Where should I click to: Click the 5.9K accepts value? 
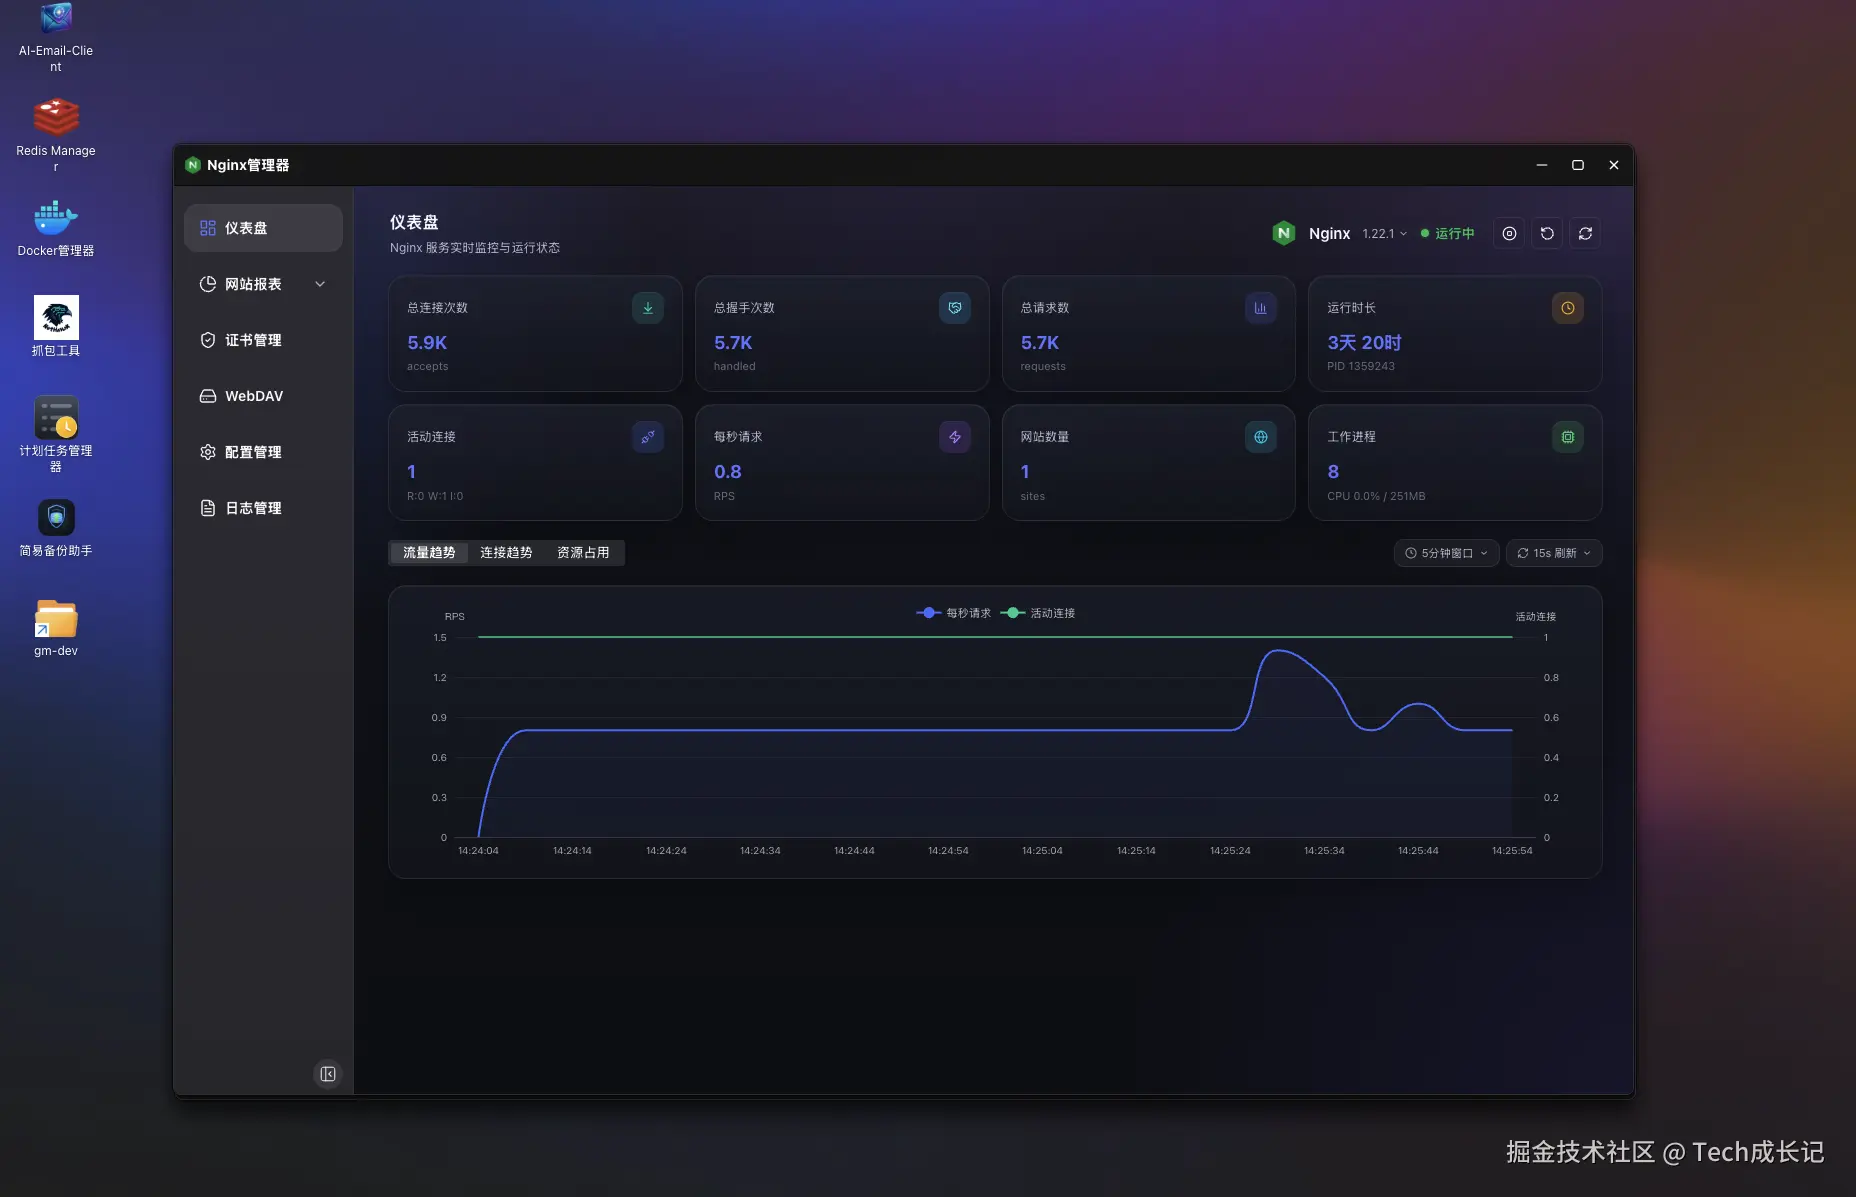[x=427, y=342]
